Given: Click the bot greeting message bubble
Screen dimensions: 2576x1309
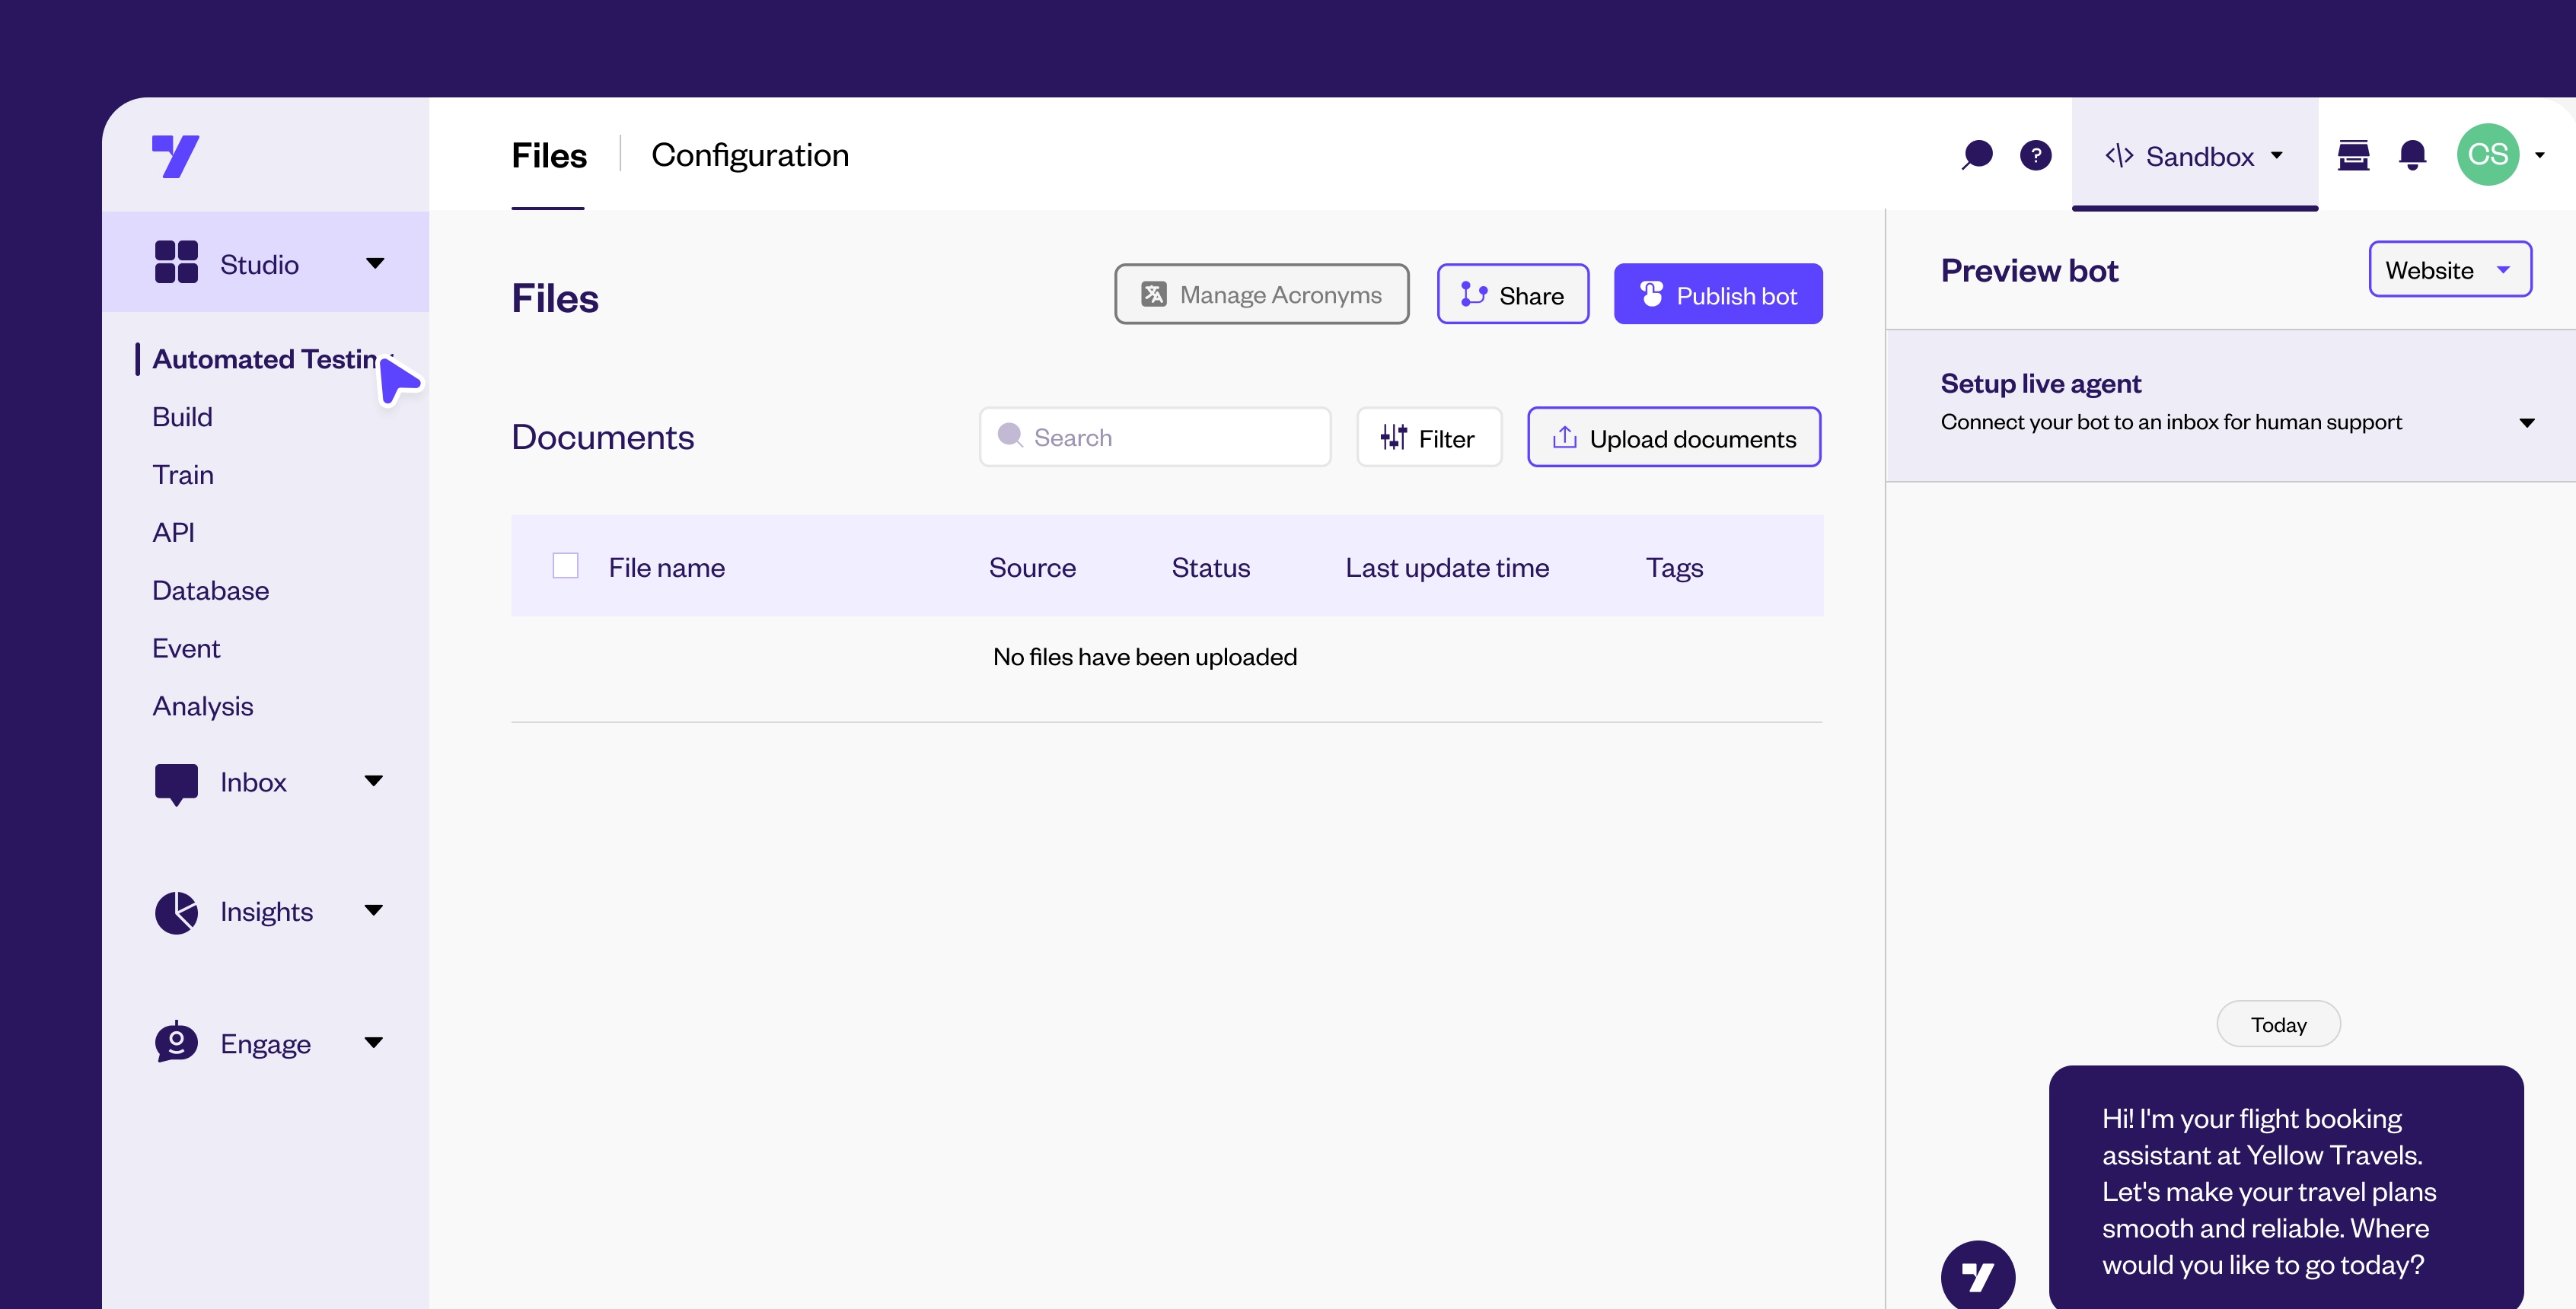Looking at the screenshot, I should [2285, 1187].
